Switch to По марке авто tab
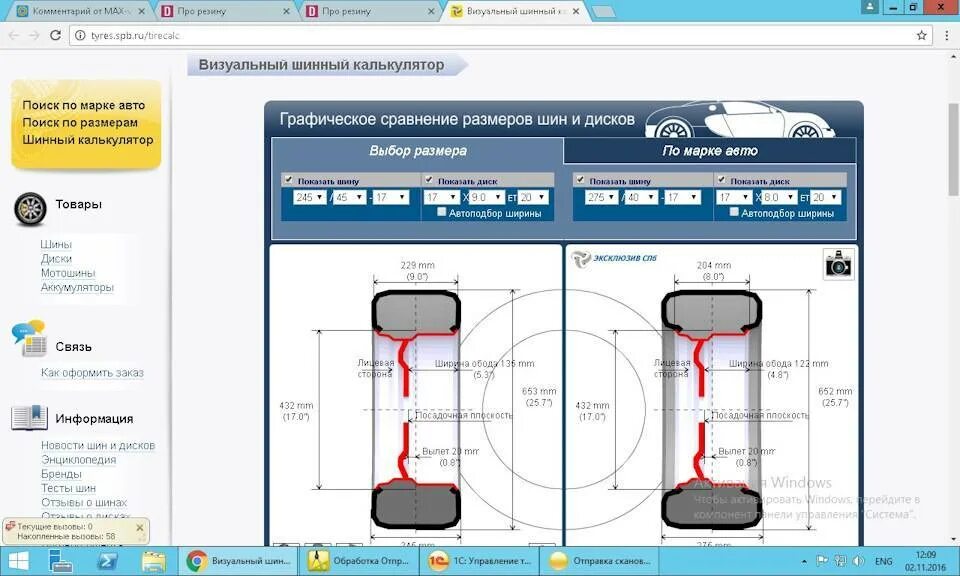The height and width of the screenshot is (576, 960). pos(710,151)
